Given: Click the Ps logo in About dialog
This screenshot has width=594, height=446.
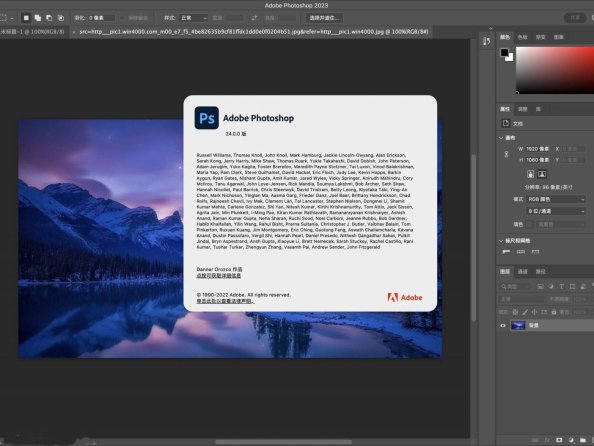Looking at the screenshot, I should coord(206,118).
